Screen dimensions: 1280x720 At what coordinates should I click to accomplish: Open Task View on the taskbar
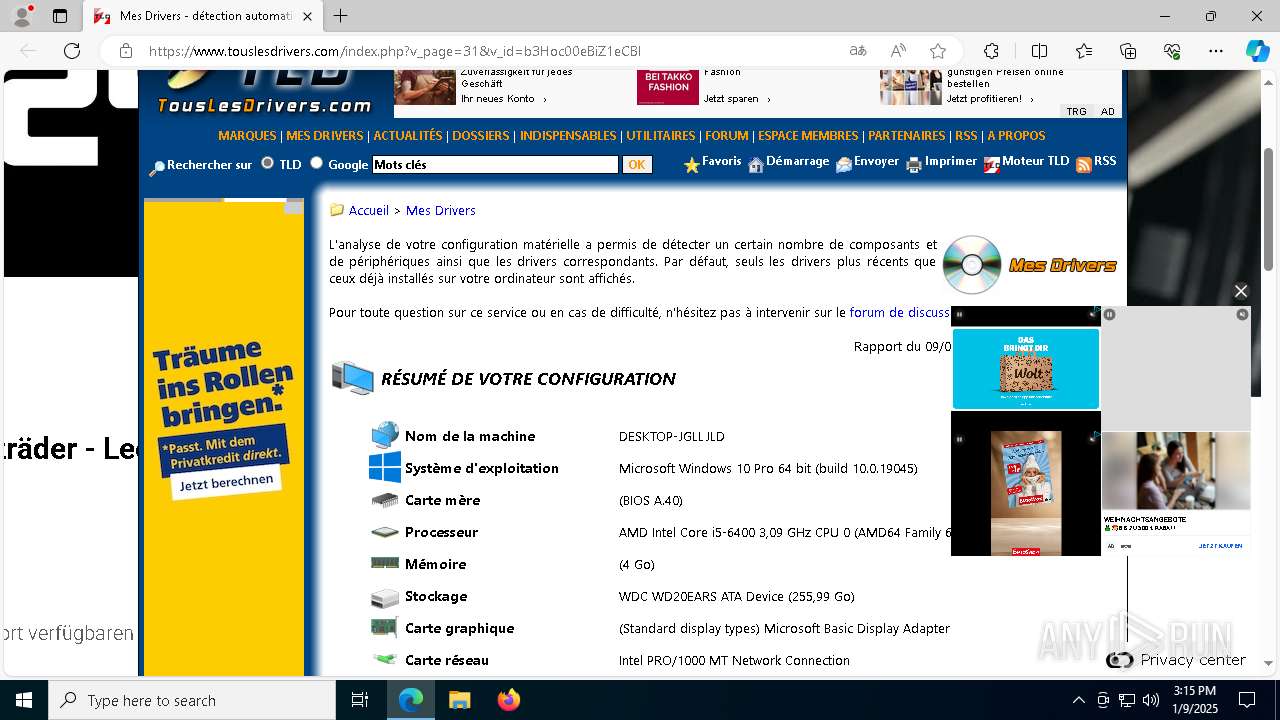coord(360,700)
